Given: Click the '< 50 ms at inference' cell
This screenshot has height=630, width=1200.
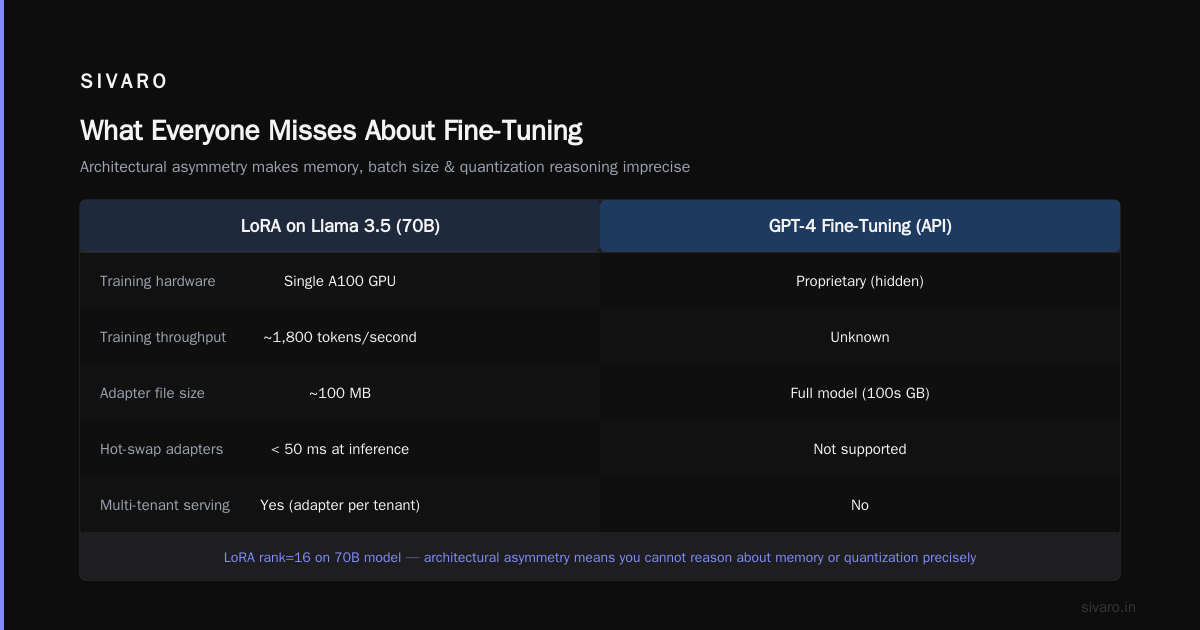Looking at the screenshot, I should pos(340,449).
